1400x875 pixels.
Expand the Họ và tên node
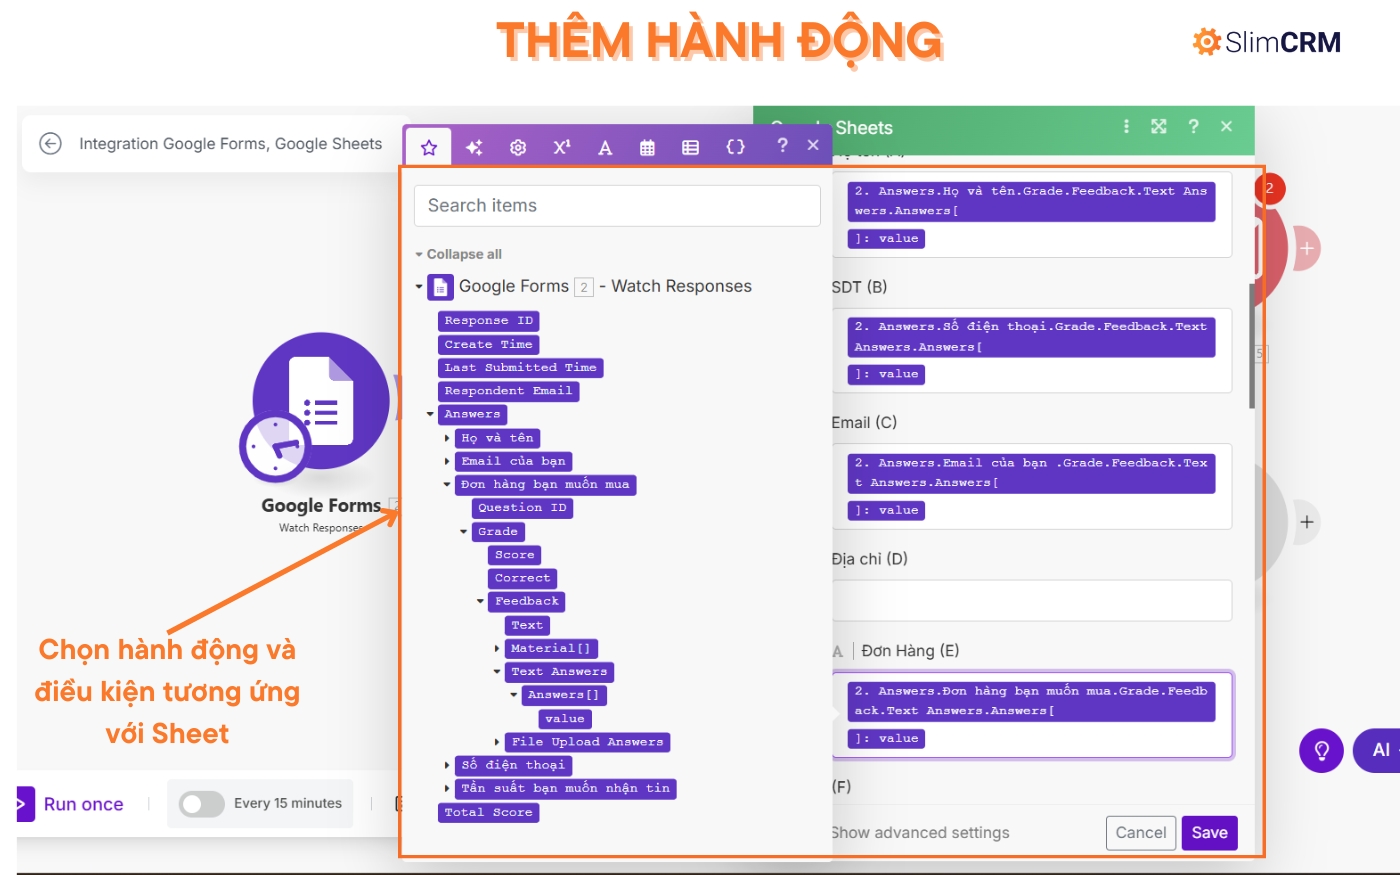coord(447,438)
